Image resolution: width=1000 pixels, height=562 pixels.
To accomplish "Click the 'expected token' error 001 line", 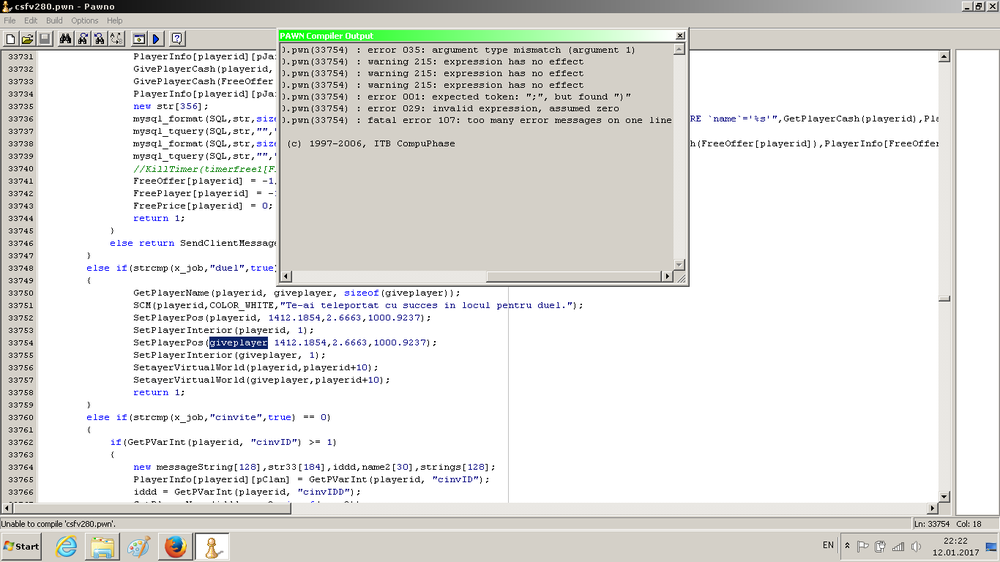I will click(457, 97).
